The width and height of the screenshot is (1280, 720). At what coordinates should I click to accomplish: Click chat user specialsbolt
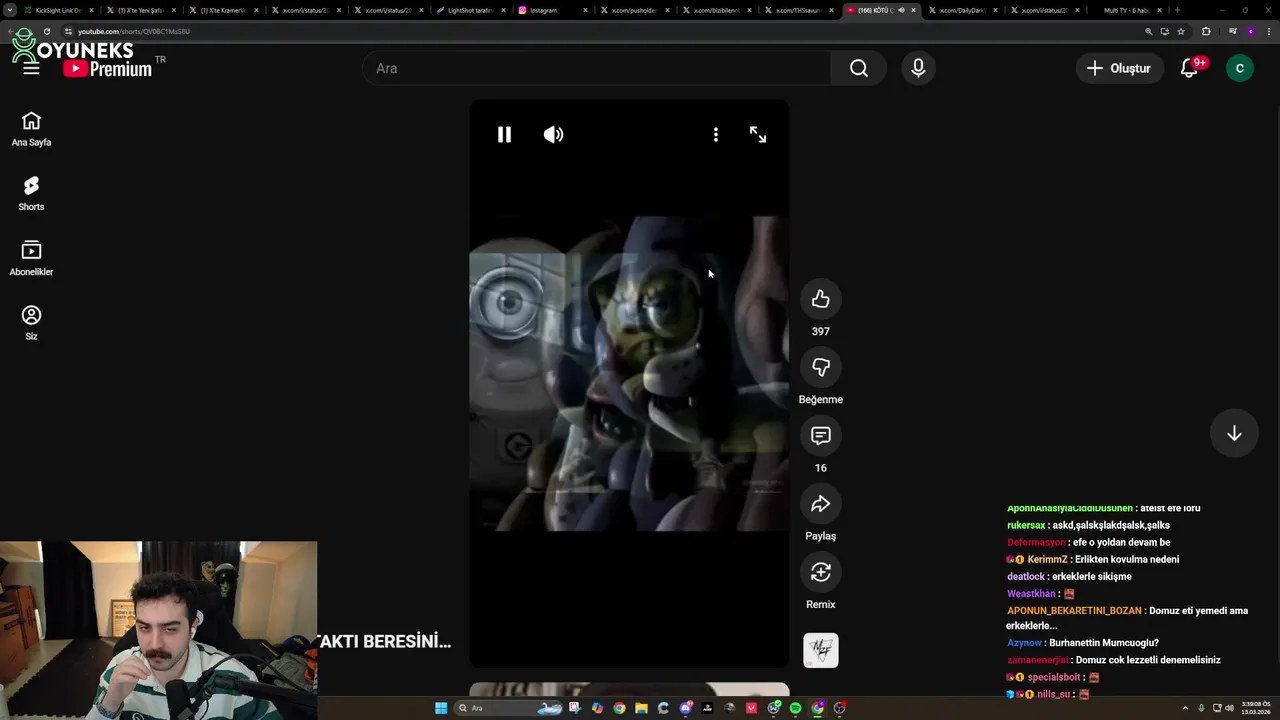coord(1054,677)
